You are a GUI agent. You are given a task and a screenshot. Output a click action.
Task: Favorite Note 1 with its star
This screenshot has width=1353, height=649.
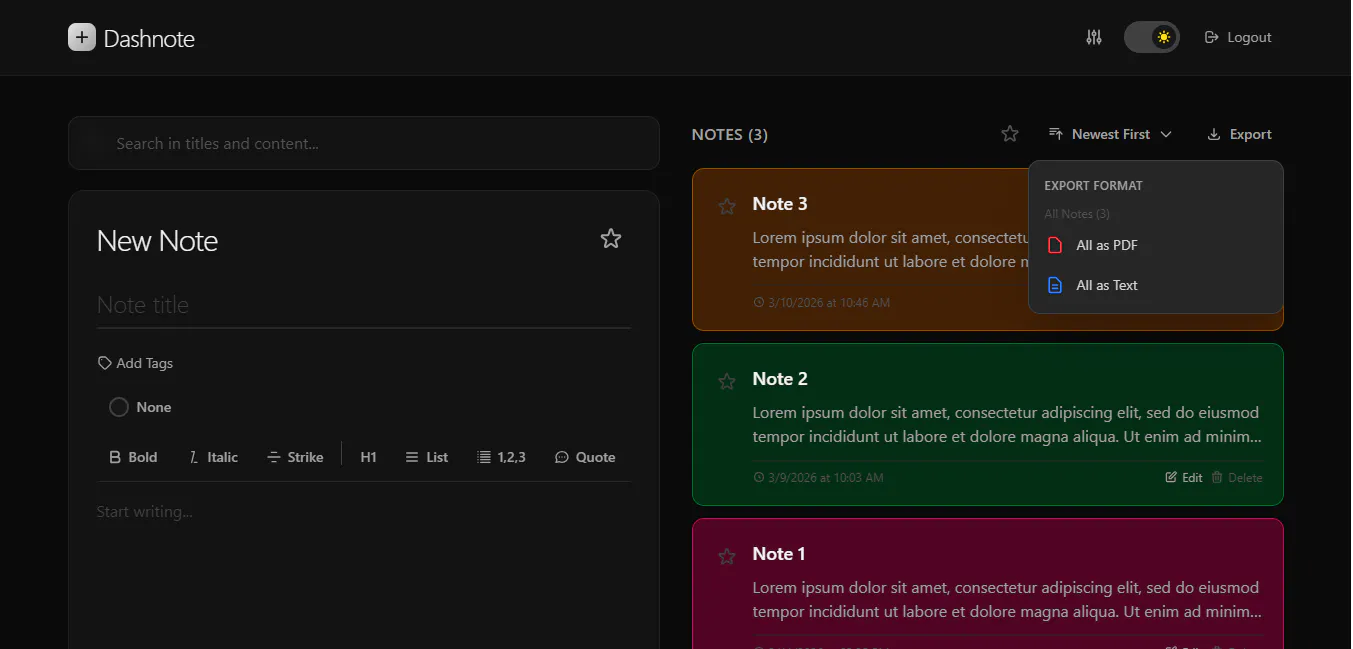click(x=727, y=556)
